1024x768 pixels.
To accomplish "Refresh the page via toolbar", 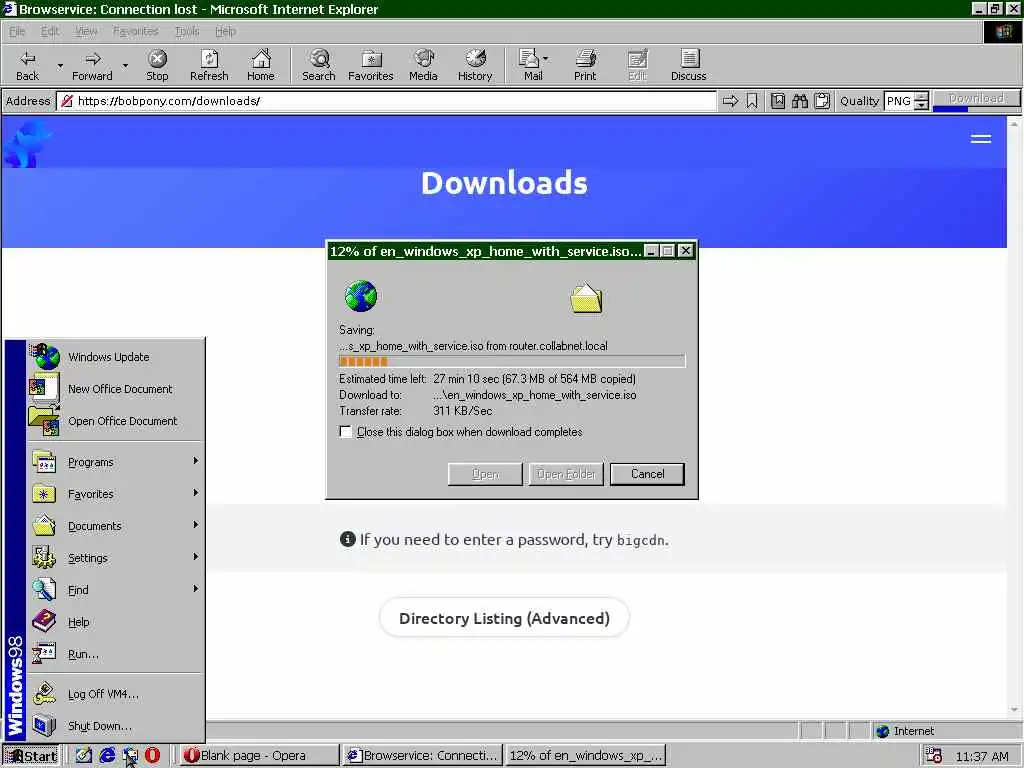I will click(209, 65).
